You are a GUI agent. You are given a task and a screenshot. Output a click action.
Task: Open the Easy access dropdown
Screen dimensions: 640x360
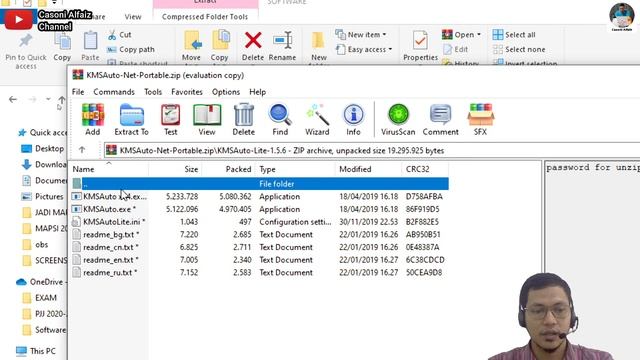364,49
